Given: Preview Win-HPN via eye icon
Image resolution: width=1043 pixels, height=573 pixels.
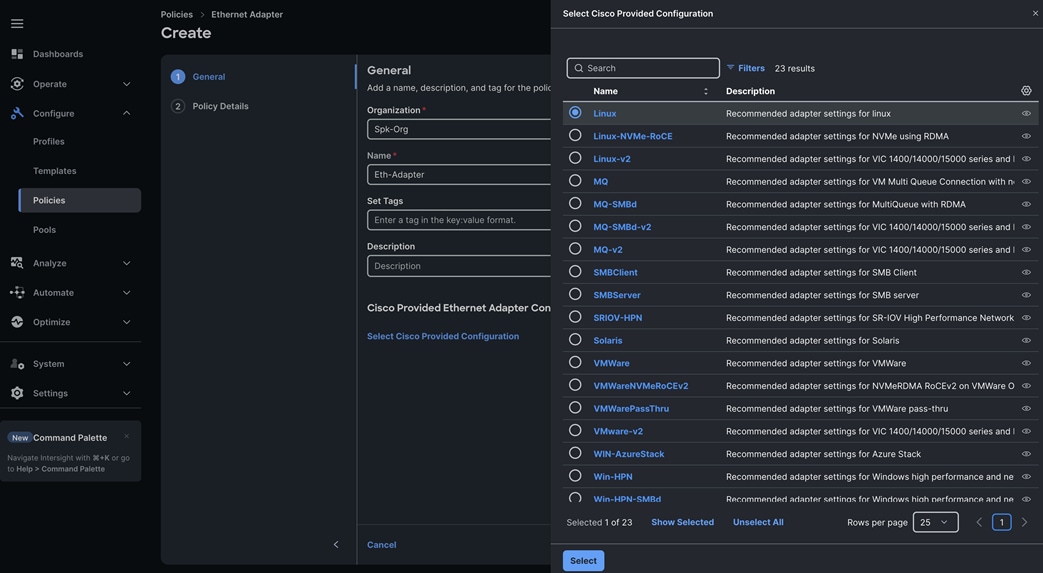Looking at the screenshot, I should pyautogui.click(x=1026, y=477).
